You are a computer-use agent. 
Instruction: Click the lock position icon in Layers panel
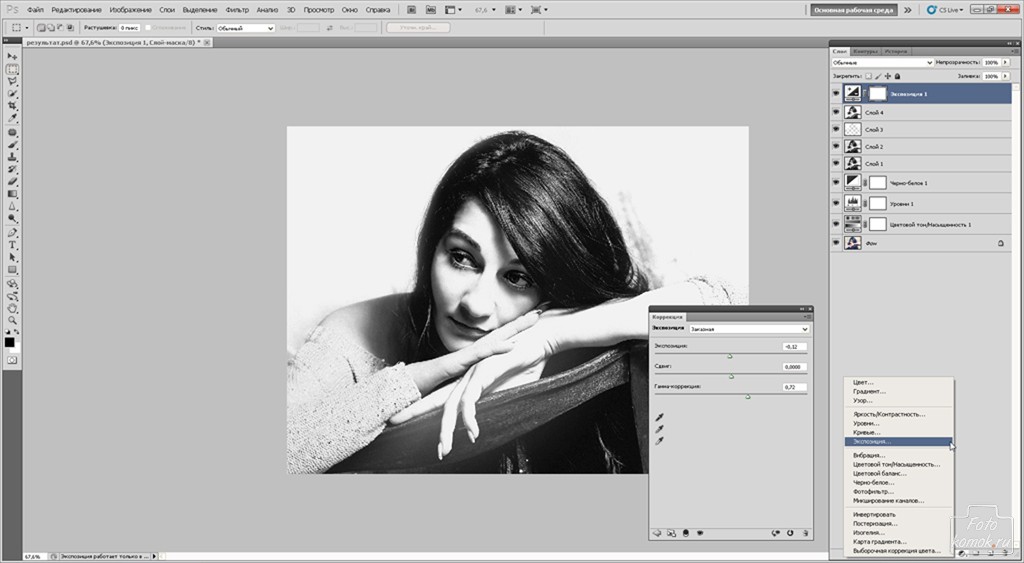pyautogui.click(x=887, y=76)
